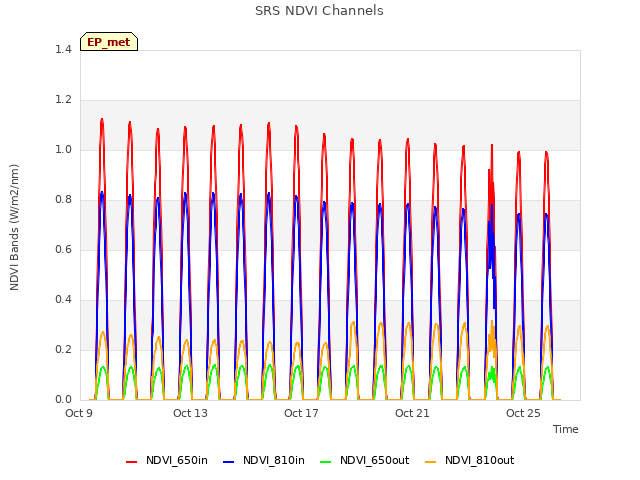Toggle the NDVI_650in legend entry
This screenshot has height=480, width=640.
pyautogui.click(x=167, y=461)
